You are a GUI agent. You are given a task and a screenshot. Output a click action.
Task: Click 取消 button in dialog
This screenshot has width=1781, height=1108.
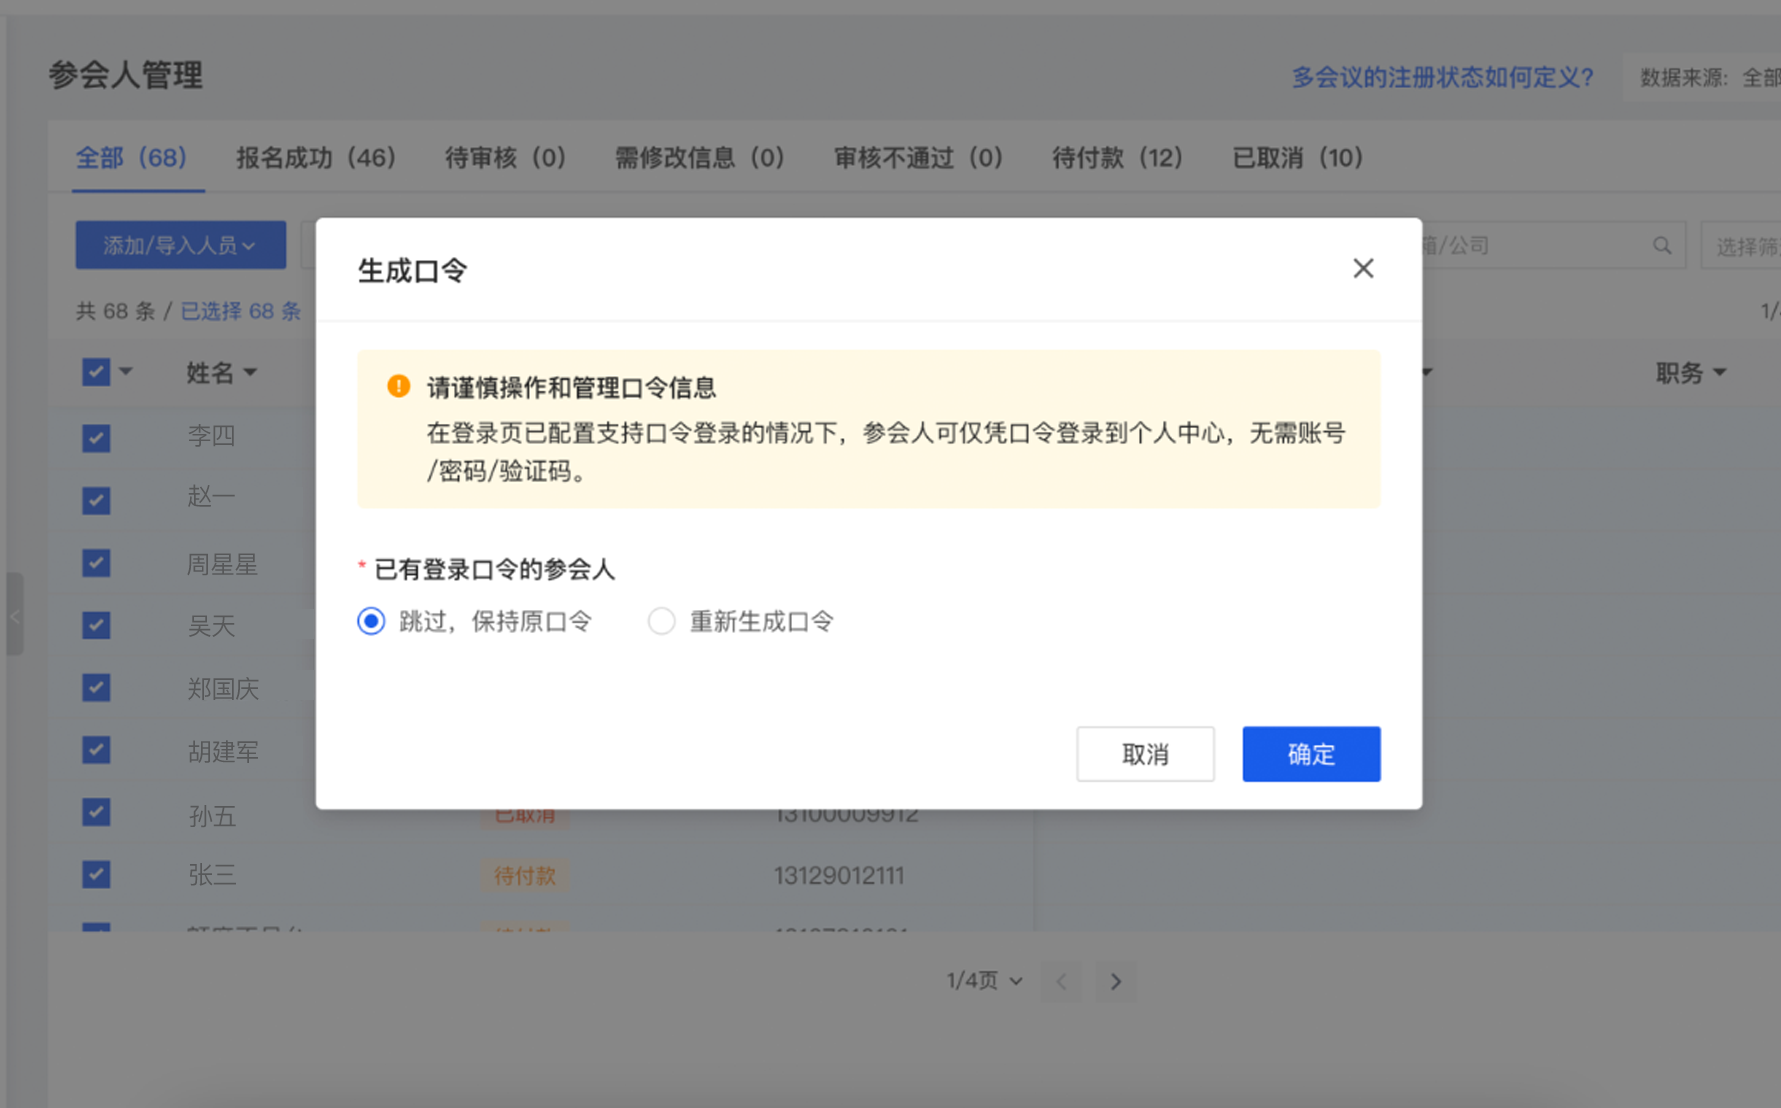click(1145, 754)
